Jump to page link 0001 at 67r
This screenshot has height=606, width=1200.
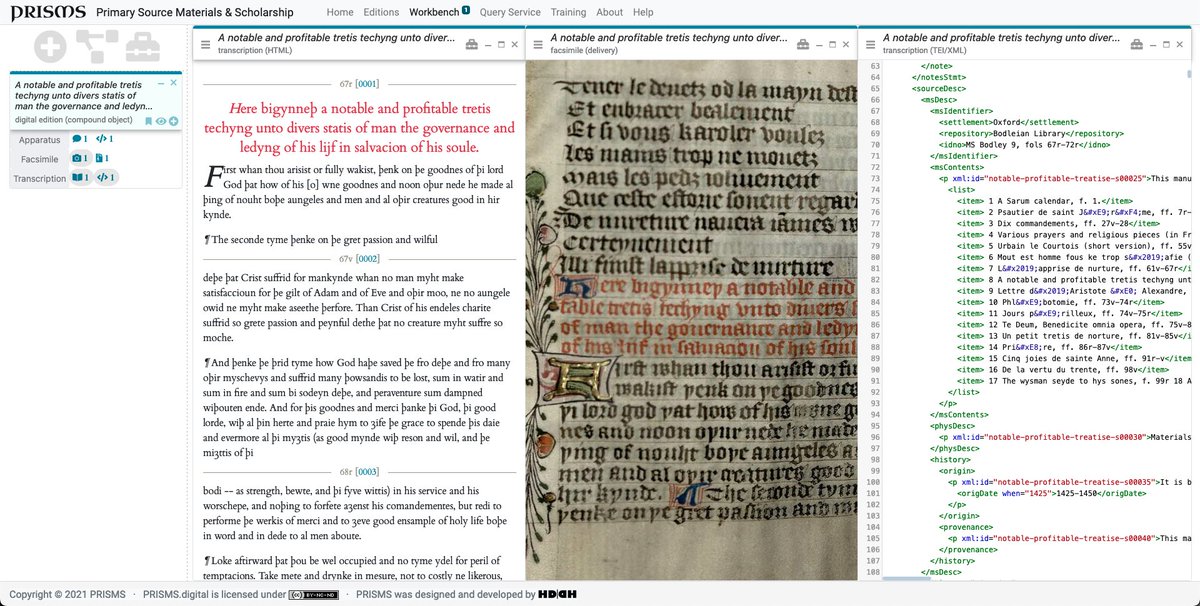coord(368,84)
